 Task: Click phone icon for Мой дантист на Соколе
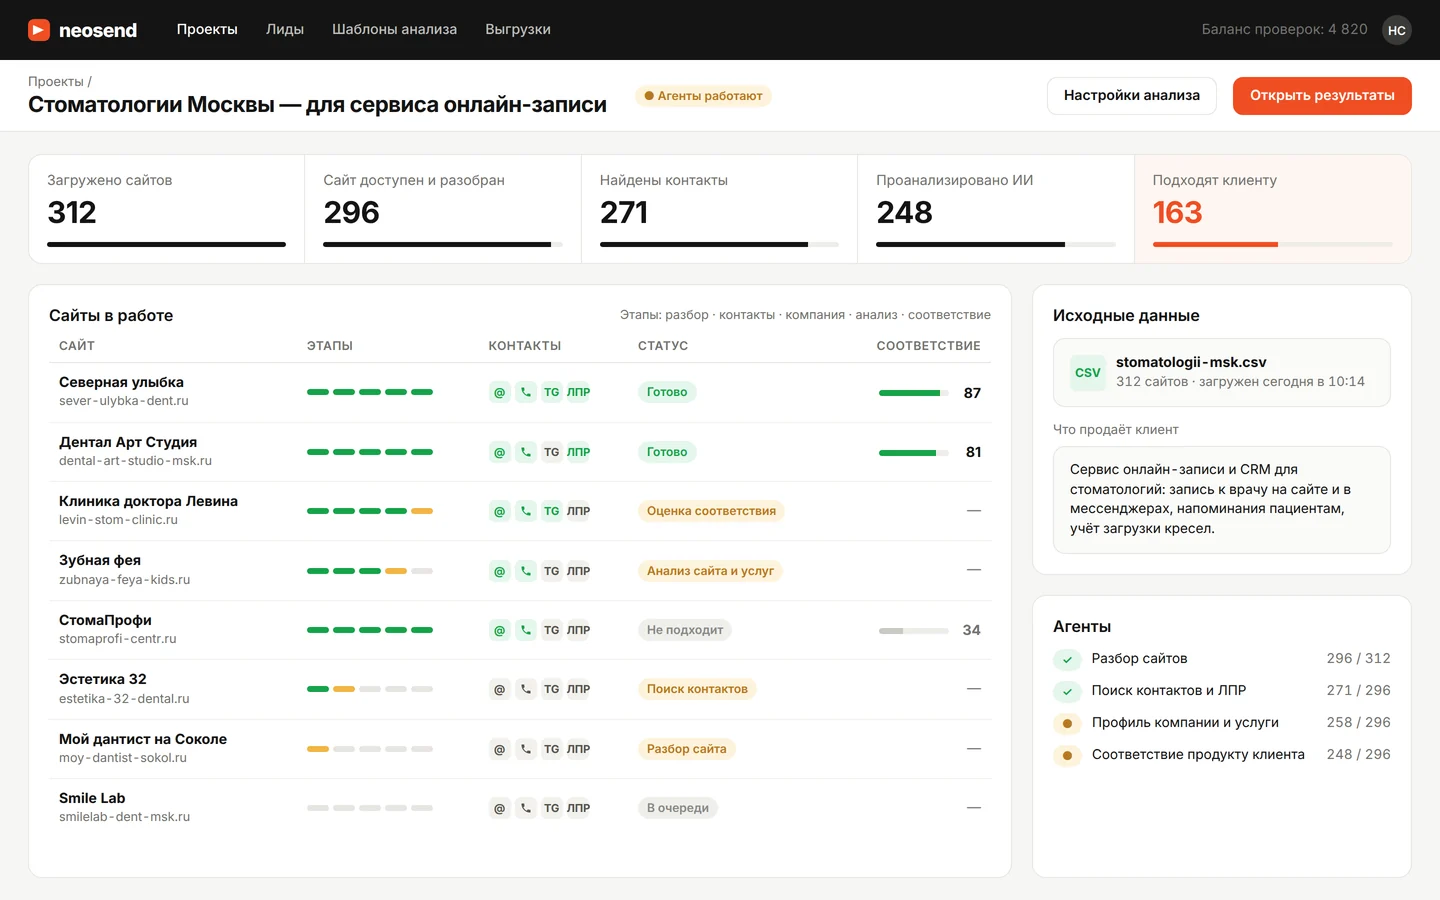point(526,749)
